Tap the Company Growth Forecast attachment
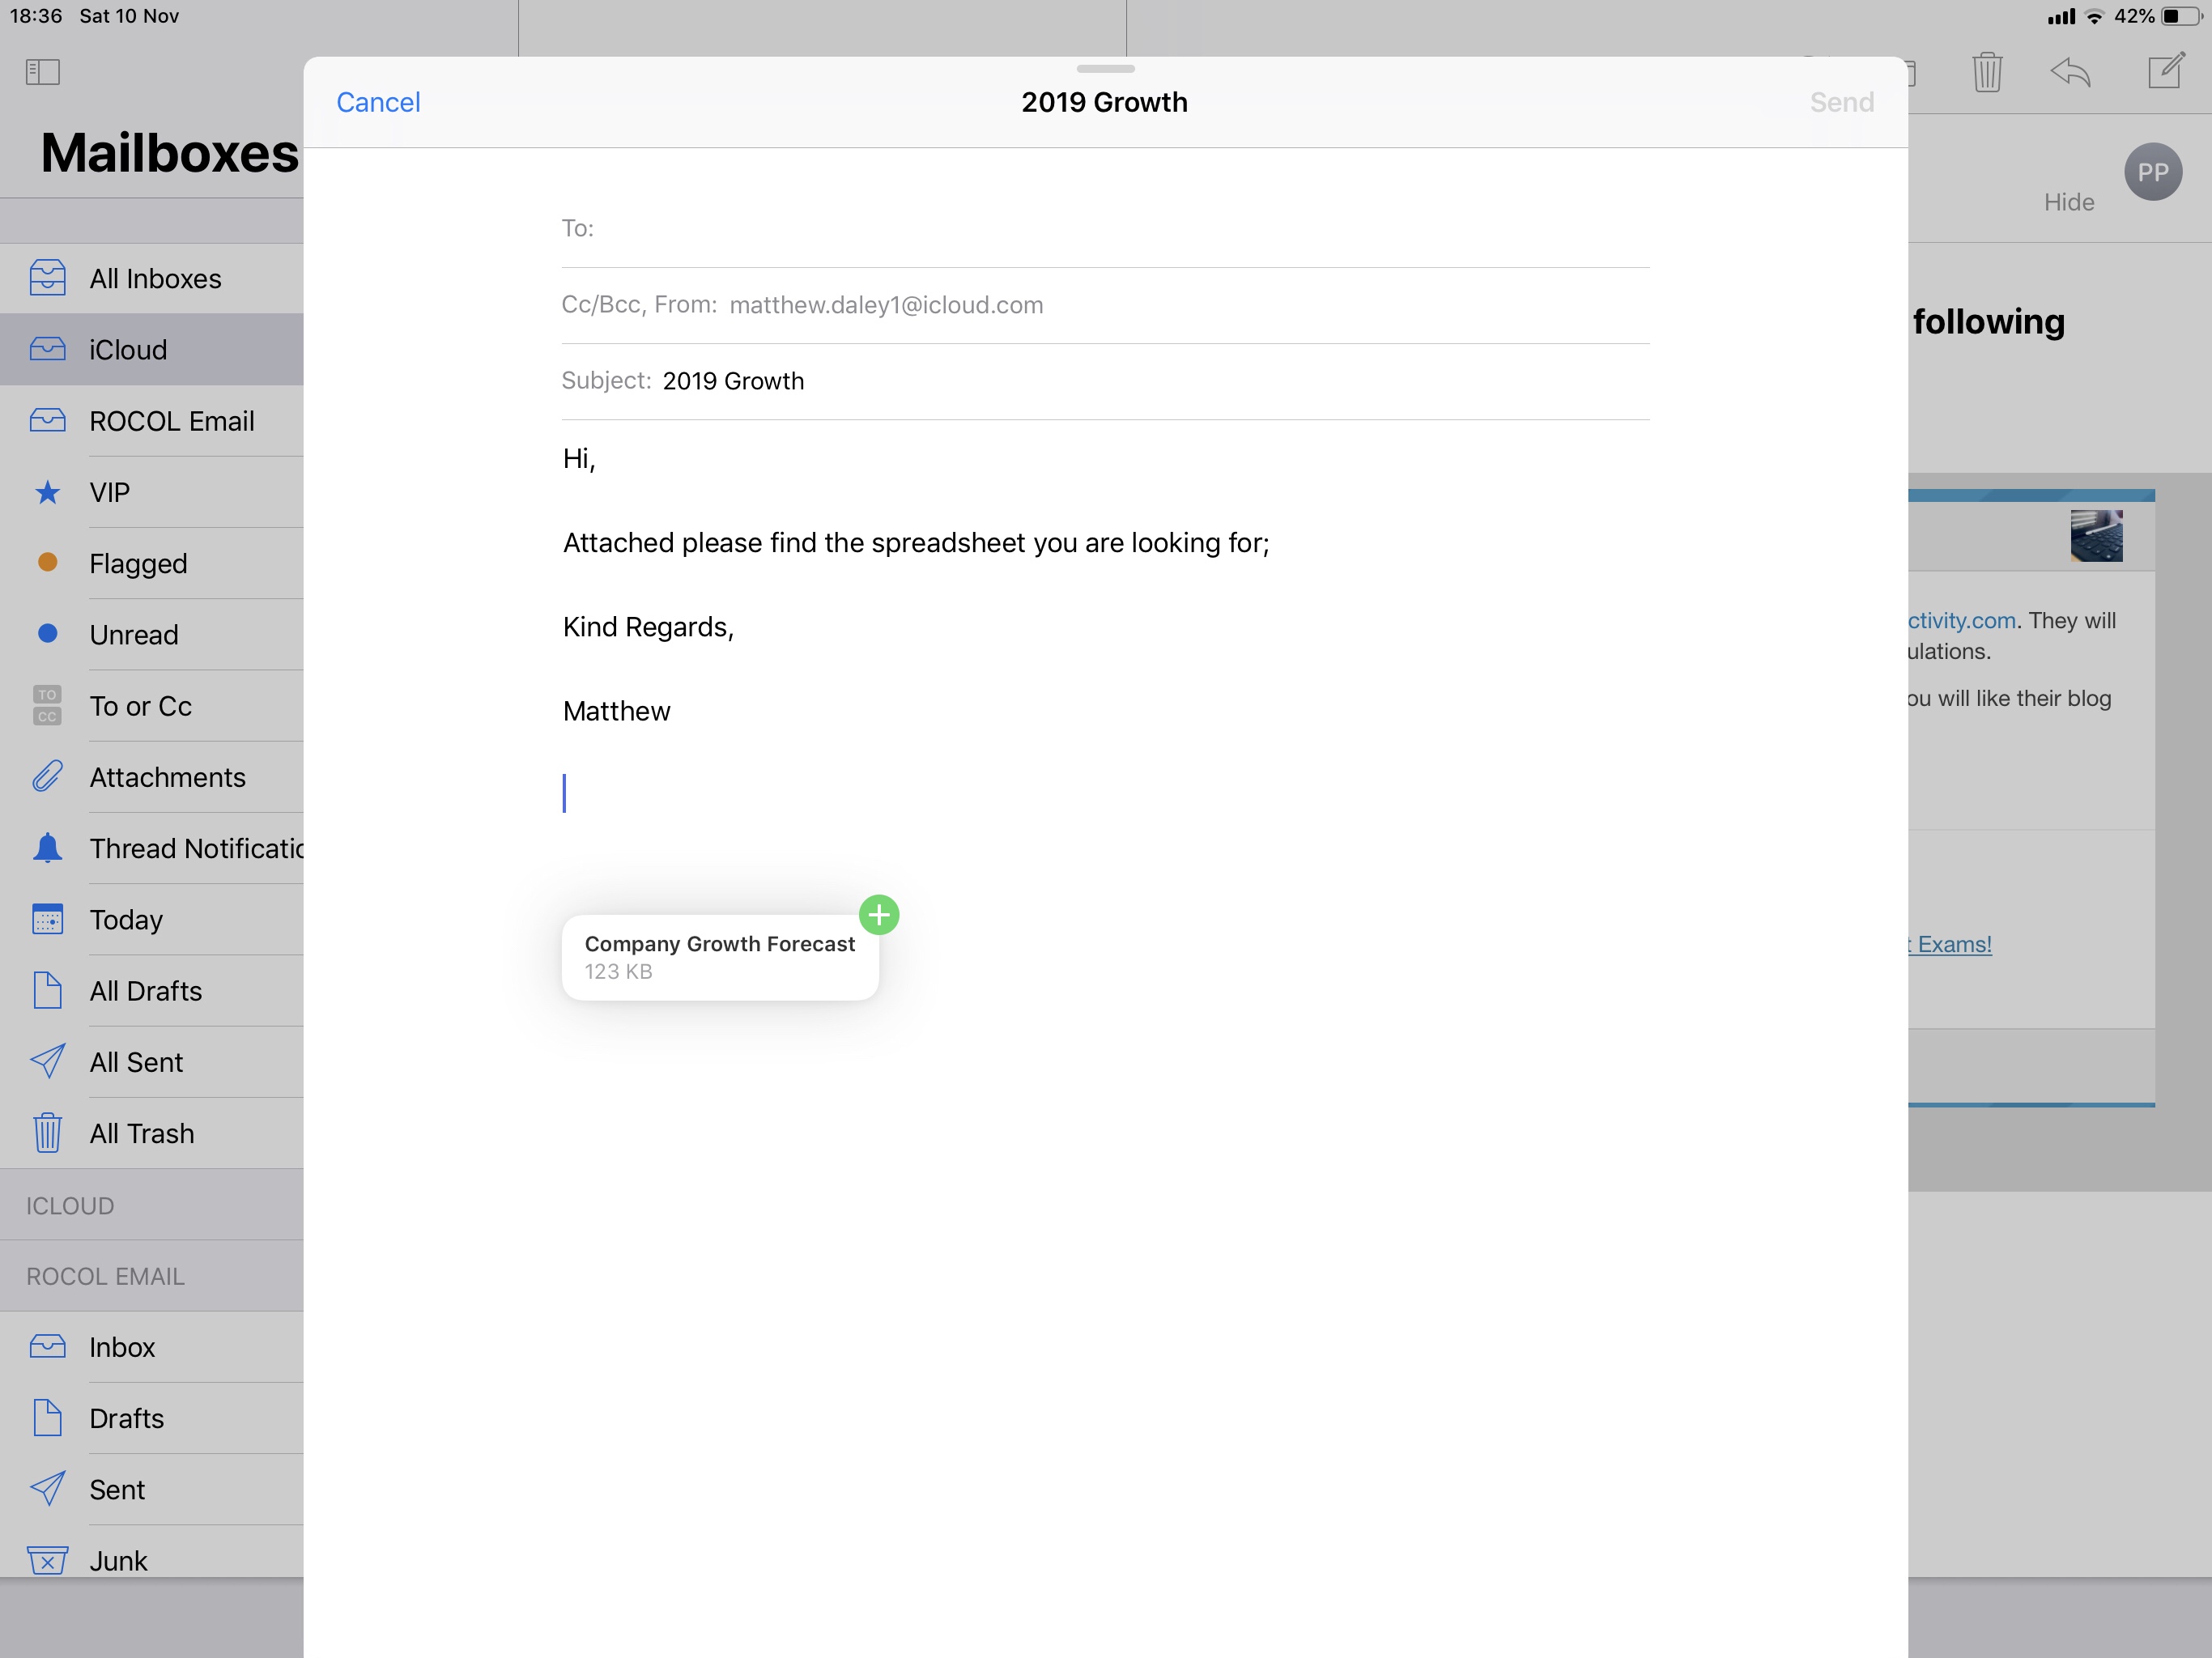 [719, 957]
